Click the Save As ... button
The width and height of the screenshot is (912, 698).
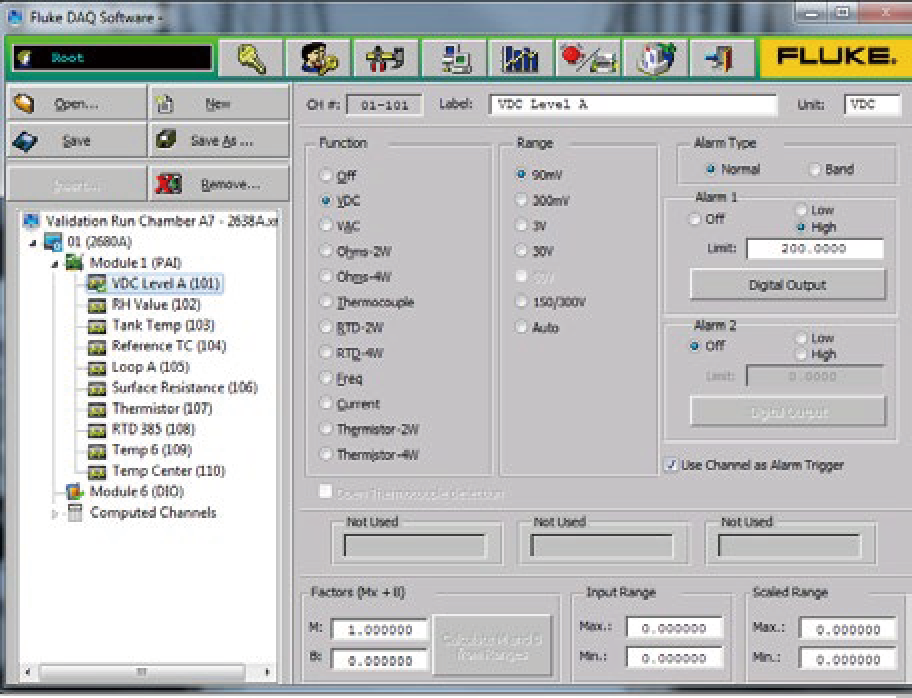(219, 140)
